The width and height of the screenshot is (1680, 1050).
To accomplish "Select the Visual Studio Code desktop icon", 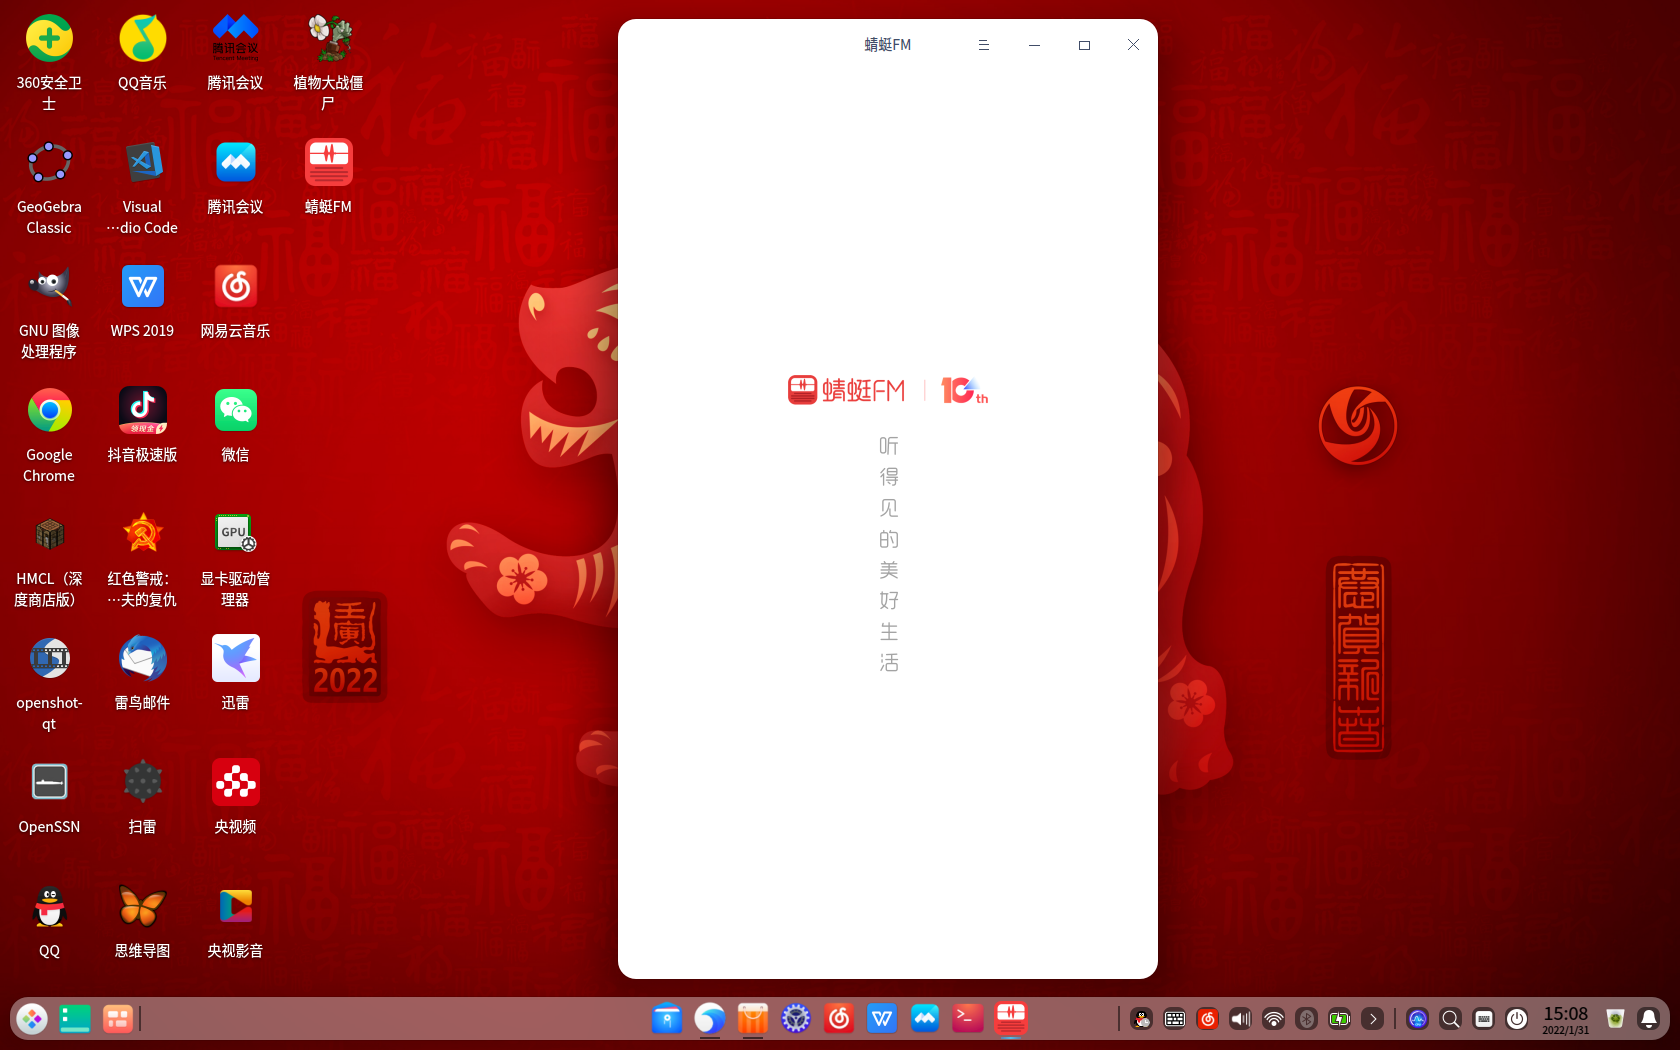I will [x=142, y=187].
